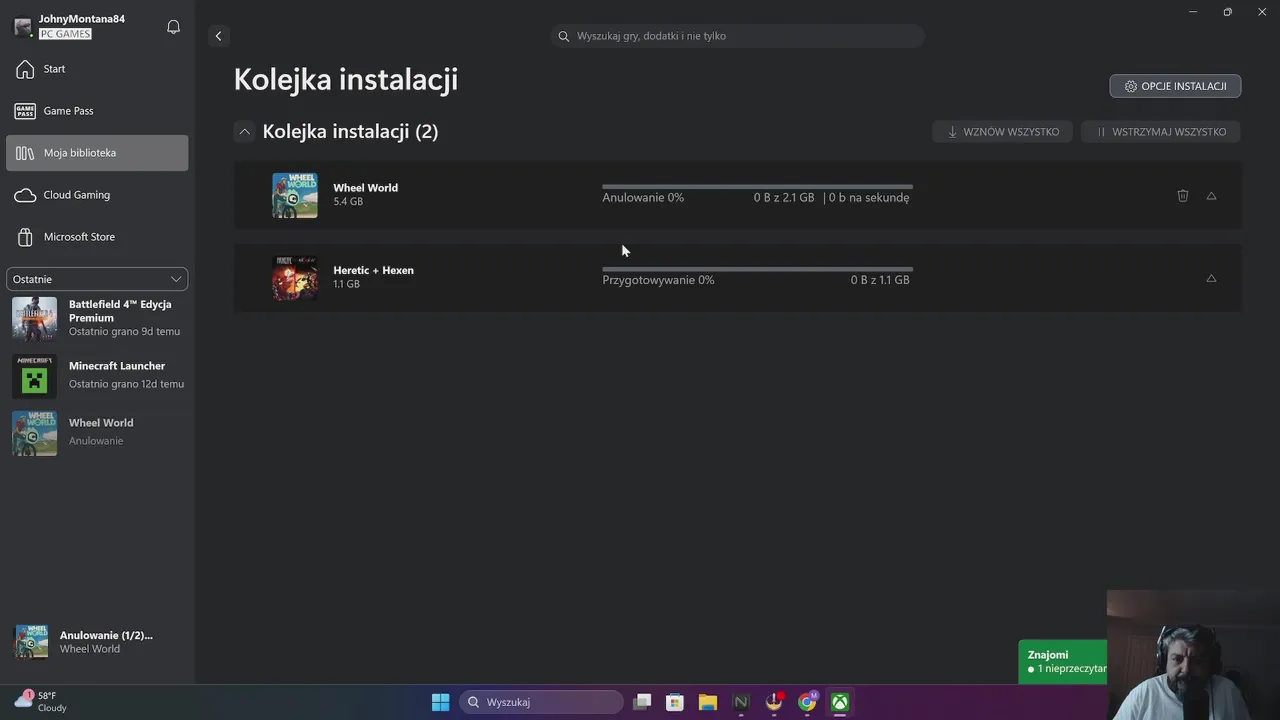The width and height of the screenshot is (1280, 720).
Task: Open Microsoft Store icon in the taskbar
Action: pyautogui.click(x=675, y=702)
